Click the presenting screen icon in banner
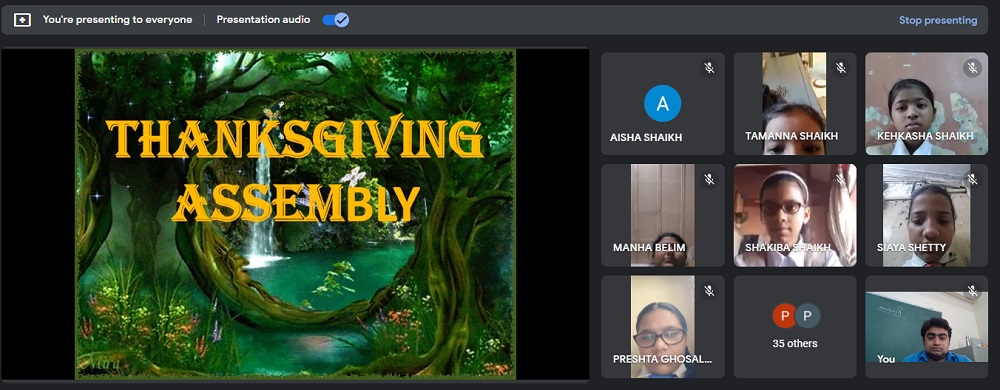Viewport: 1000px width, 390px height. [22, 20]
